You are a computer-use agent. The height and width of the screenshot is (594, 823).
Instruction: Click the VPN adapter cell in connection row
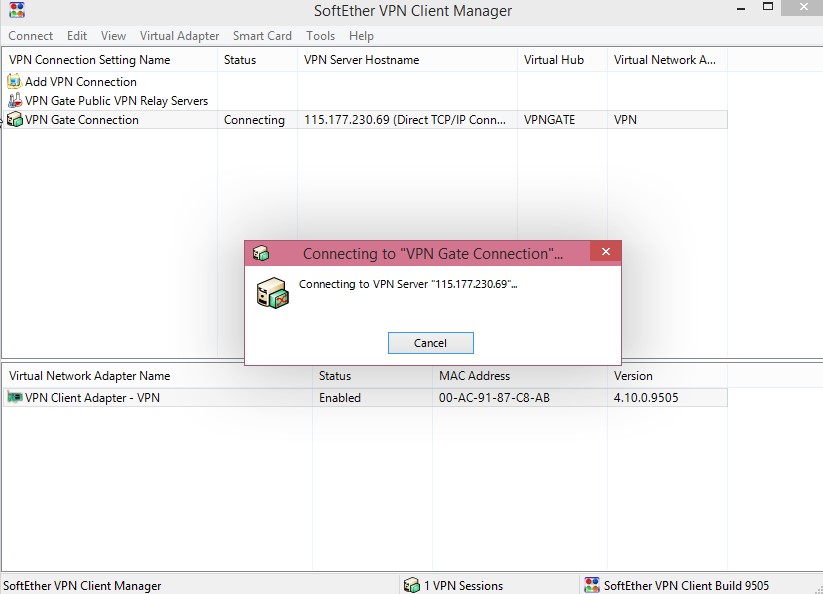coord(625,120)
